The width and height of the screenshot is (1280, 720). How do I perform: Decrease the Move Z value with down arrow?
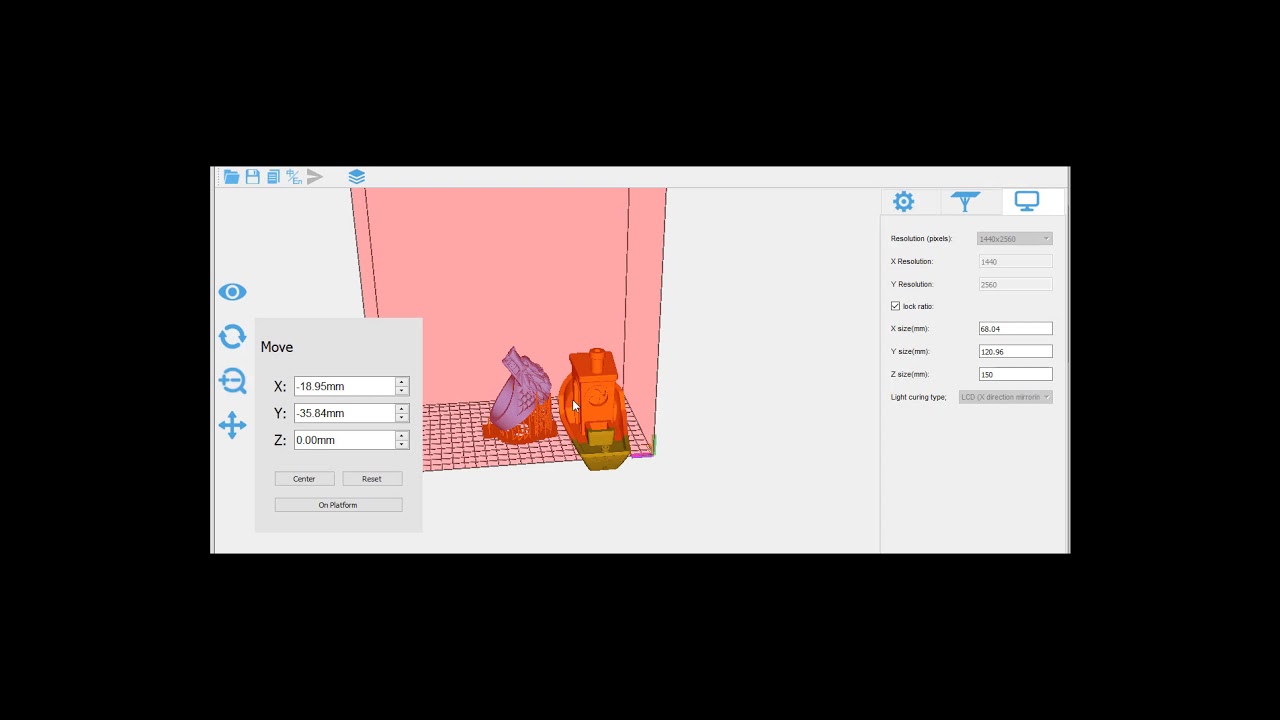pyautogui.click(x=402, y=445)
